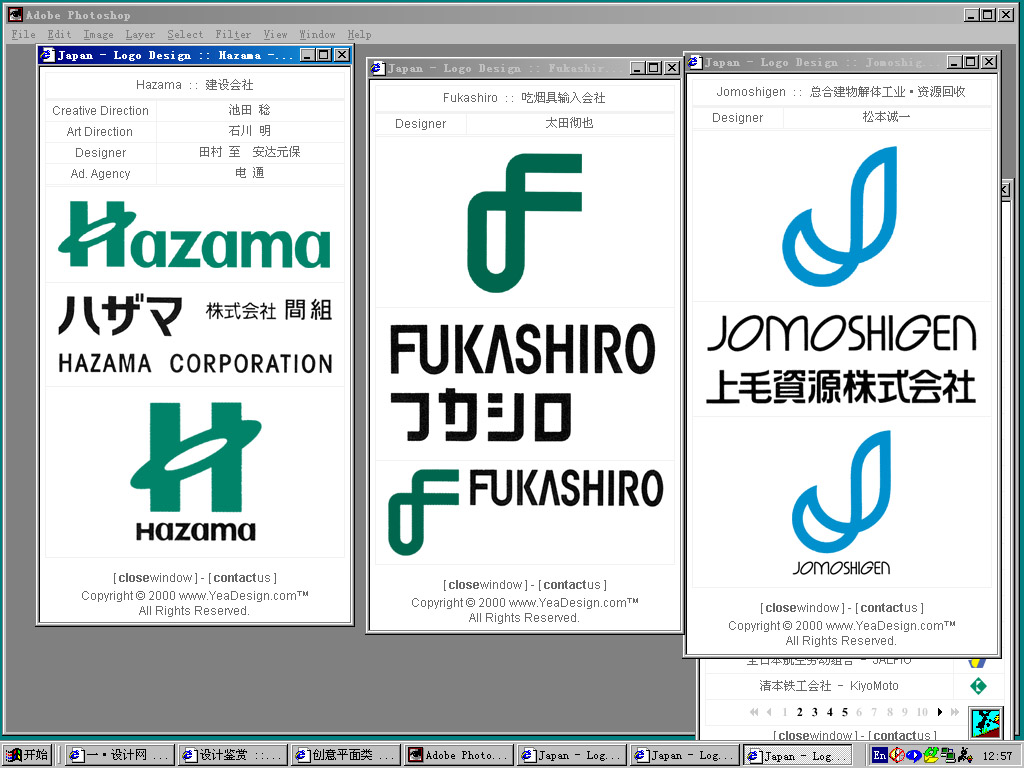
Task: Click the Start (开始) button
Action: [x=27, y=755]
